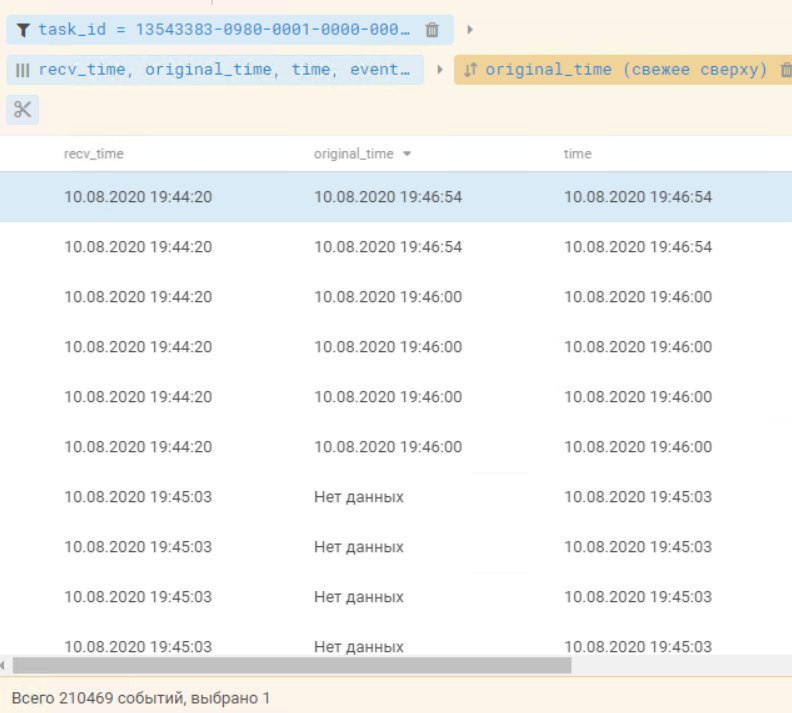This screenshot has height=713, width=792.
Task: Click second 'Нет данных' cell
Action: point(359,547)
